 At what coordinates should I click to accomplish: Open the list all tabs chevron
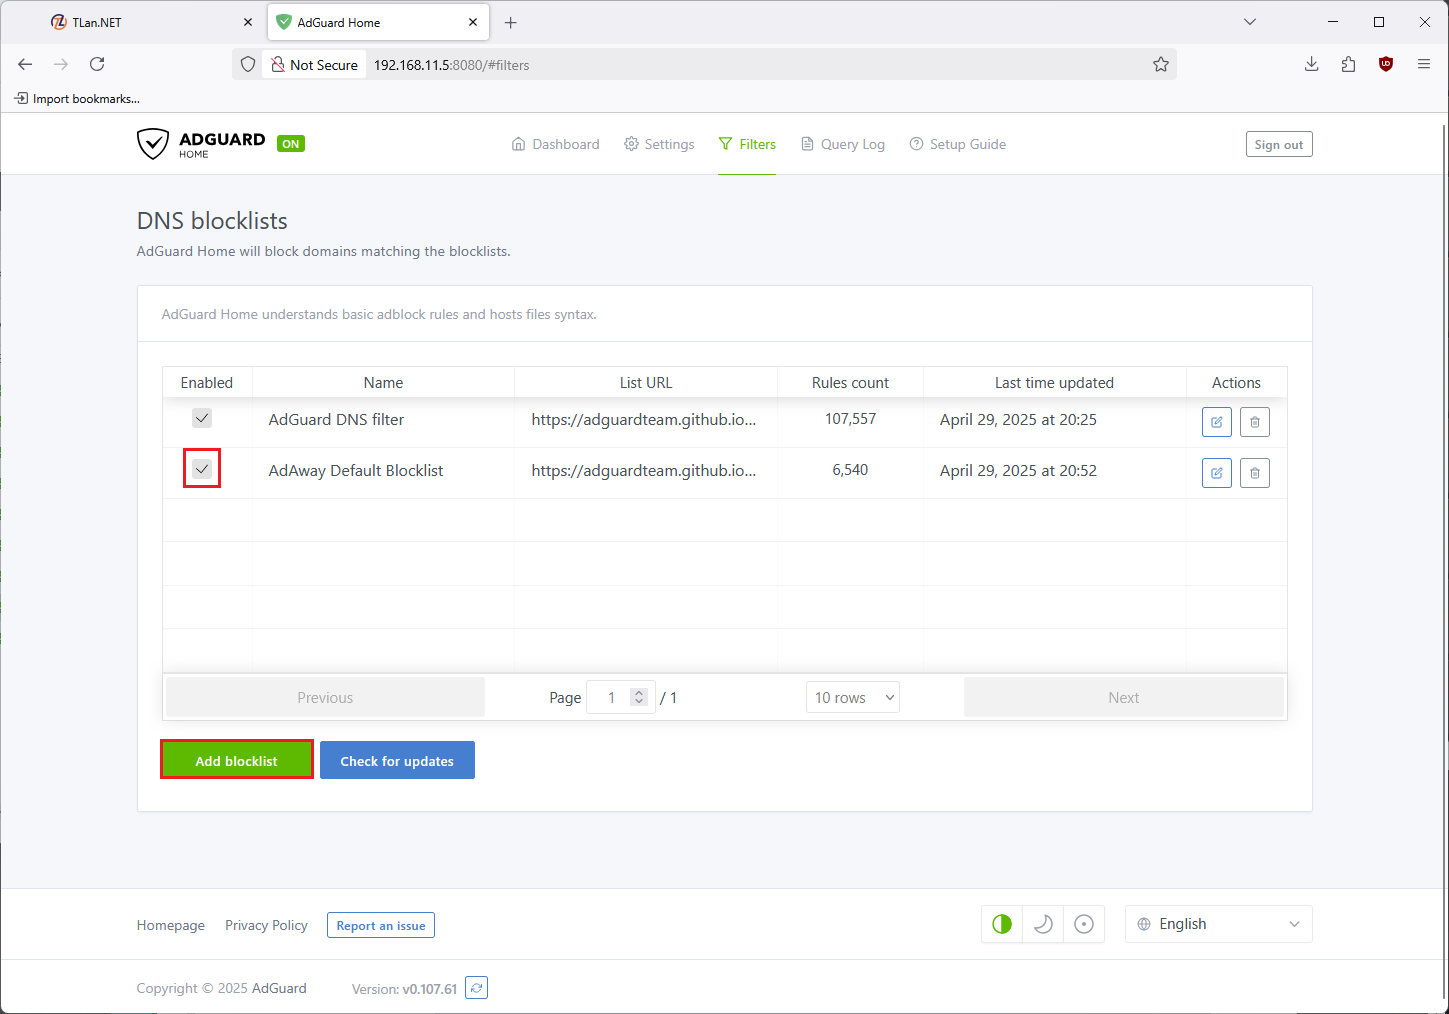click(x=1250, y=22)
